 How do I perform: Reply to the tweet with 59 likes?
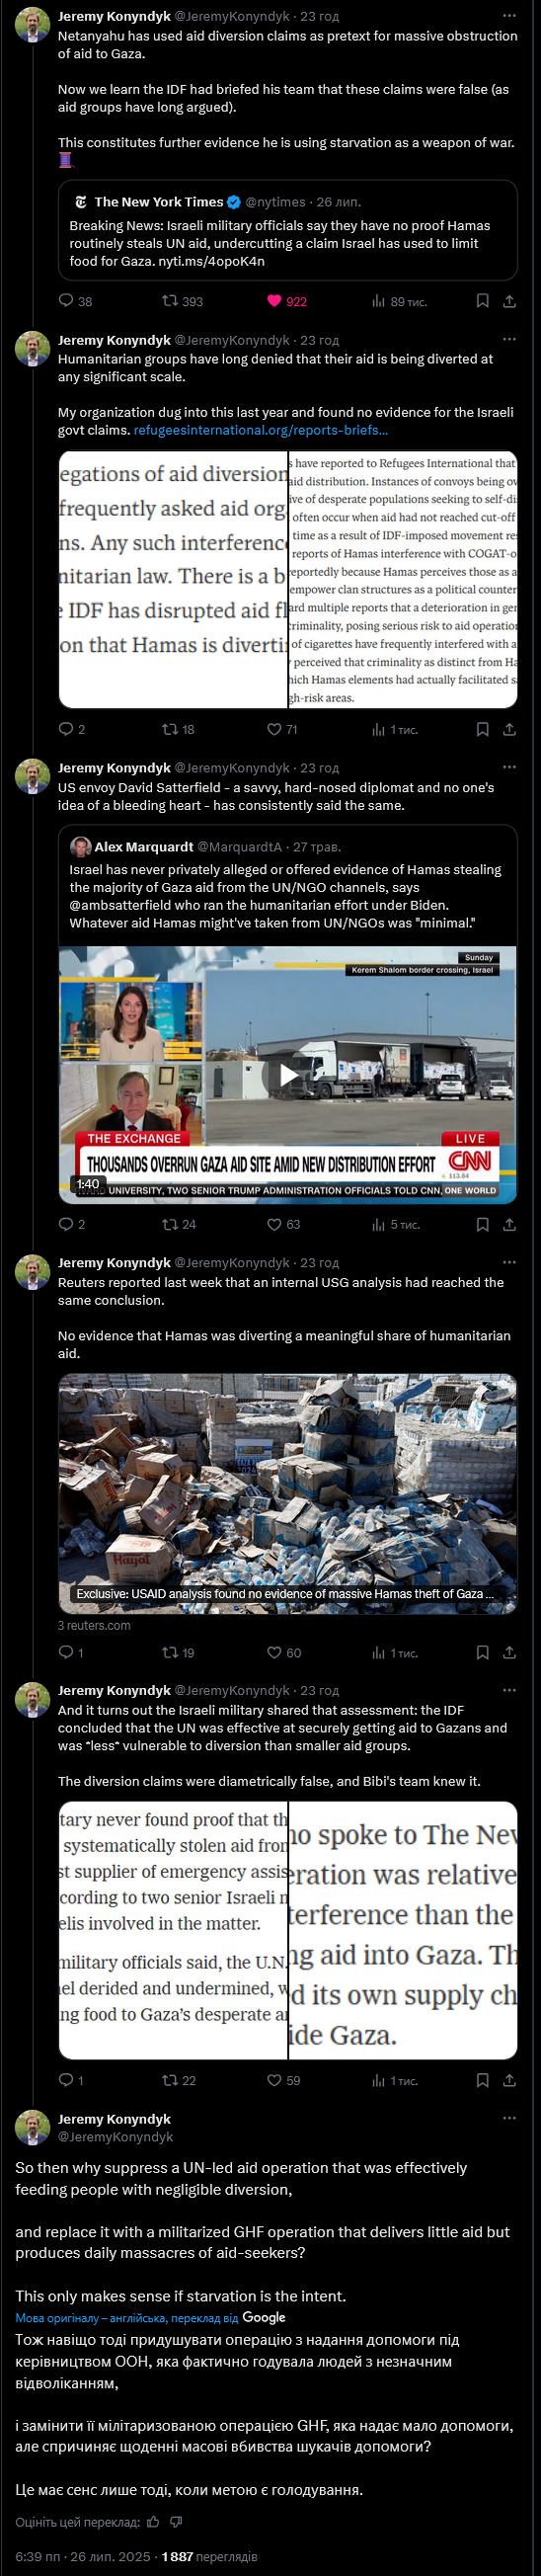pyautogui.click(x=66, y=2080)
